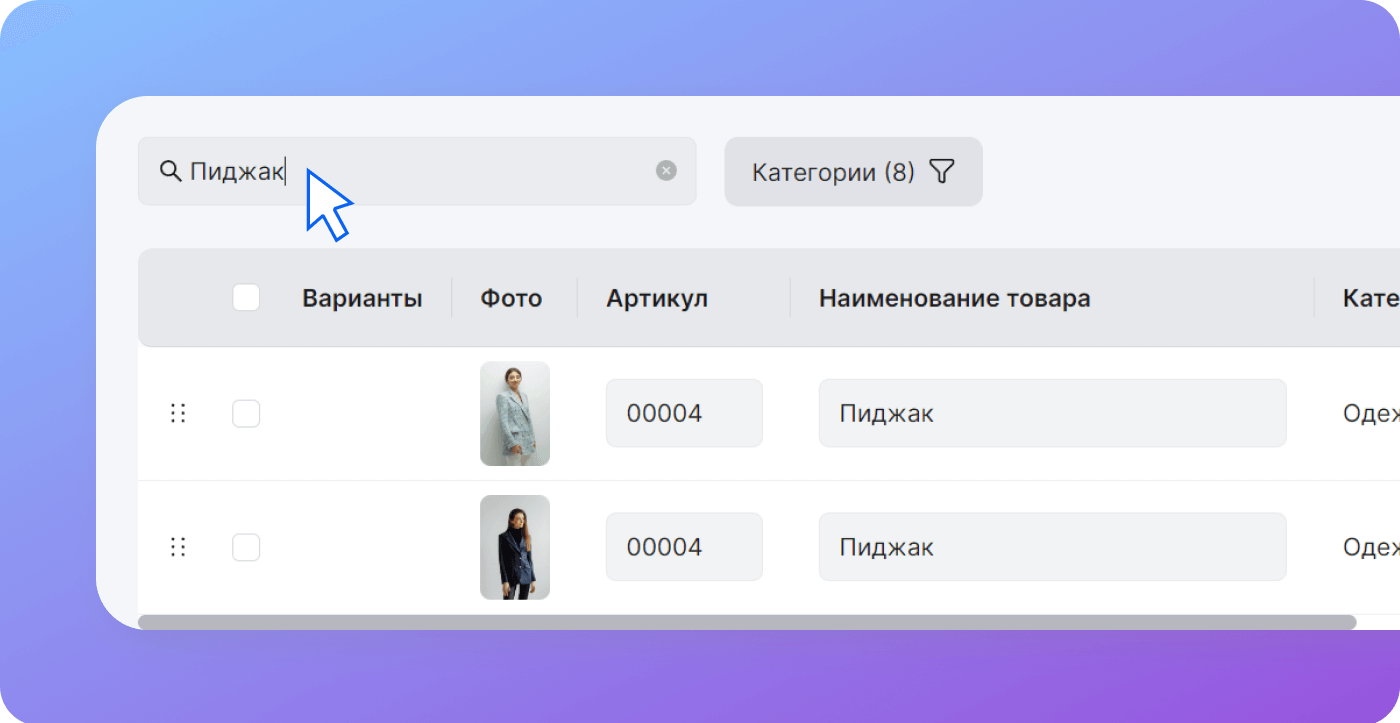1400x723 pixels.
Task: Open the dark blazer product photo
Action: tap(515, 547)
